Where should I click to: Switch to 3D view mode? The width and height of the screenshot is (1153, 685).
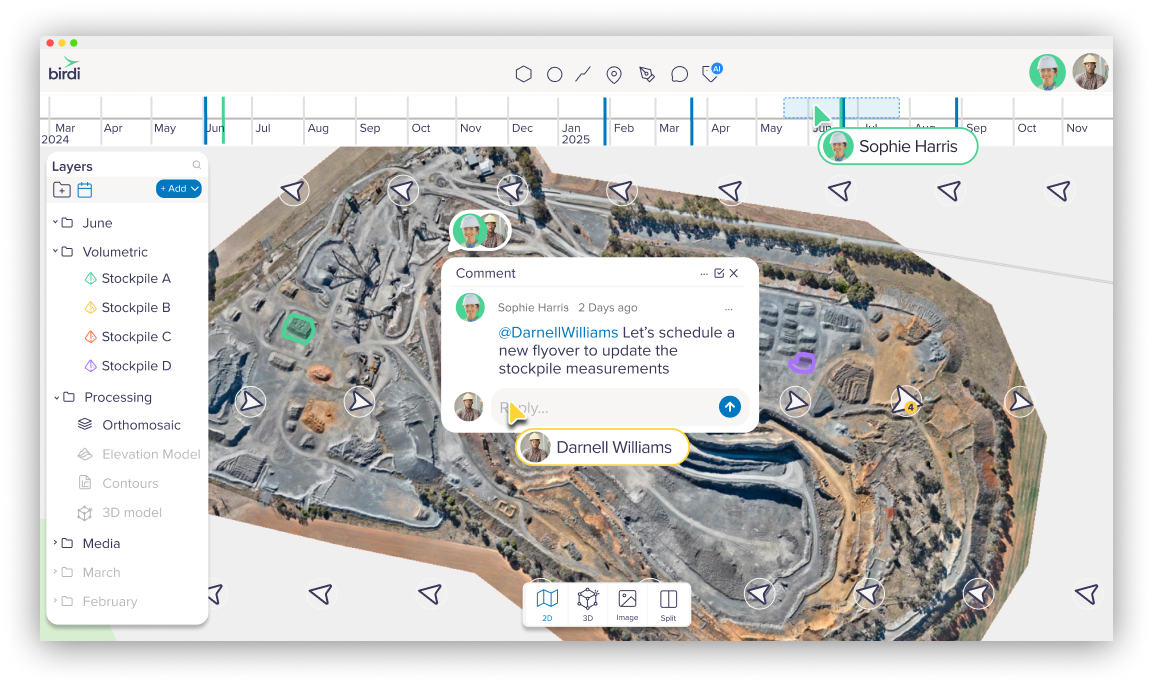tap(587, 604)
